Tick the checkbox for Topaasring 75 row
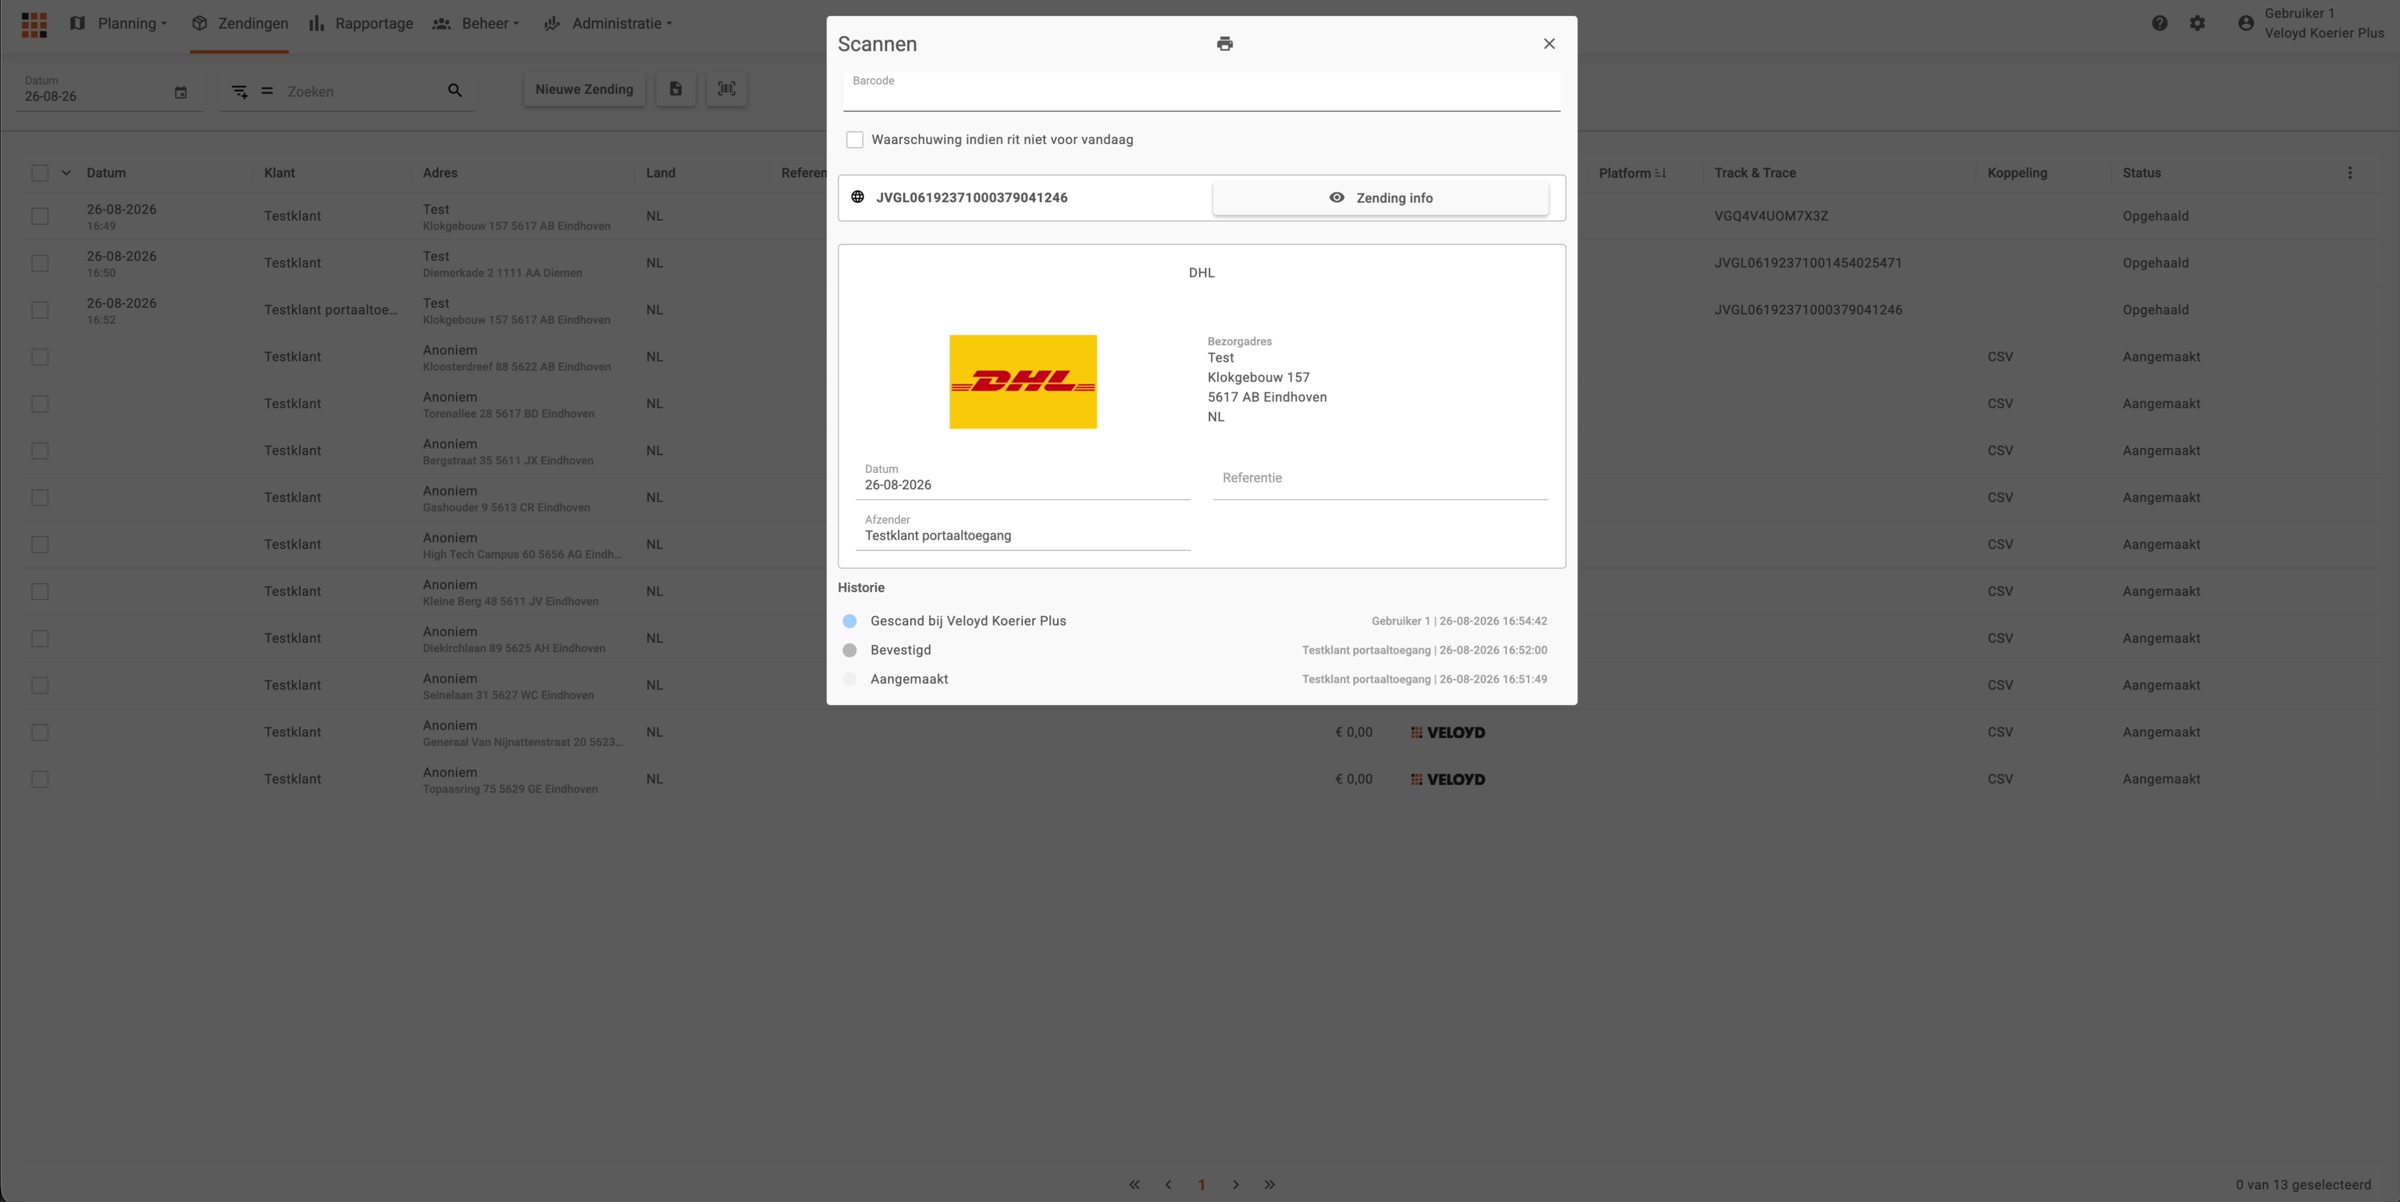Screen dimensions: 2400x1202 (40, 779)
